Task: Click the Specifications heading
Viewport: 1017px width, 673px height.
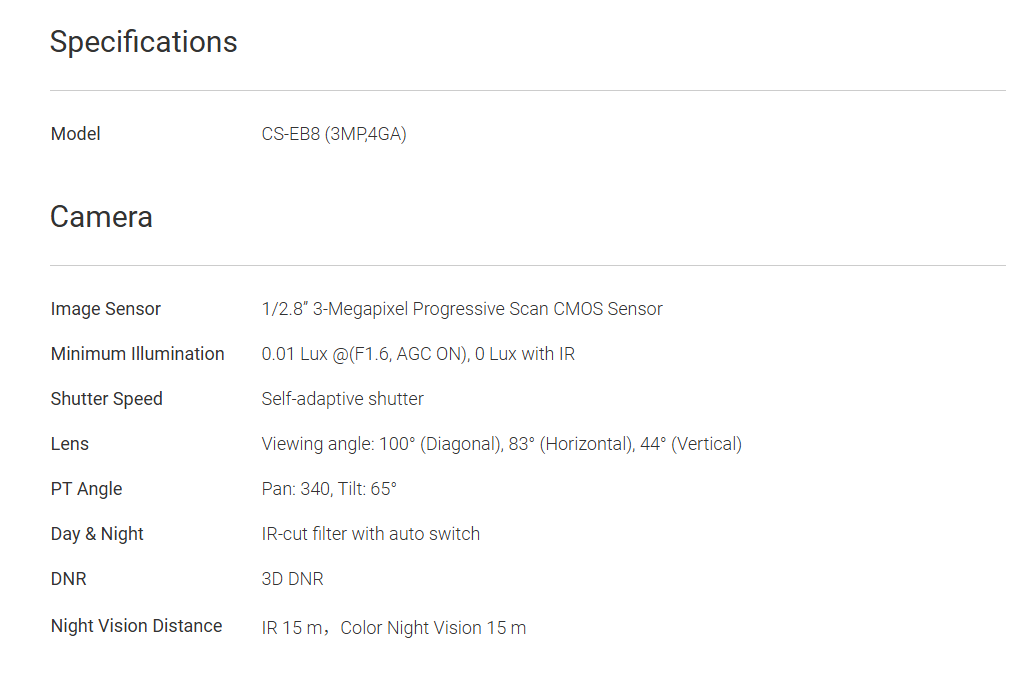Action: click(x=144, y=42)
